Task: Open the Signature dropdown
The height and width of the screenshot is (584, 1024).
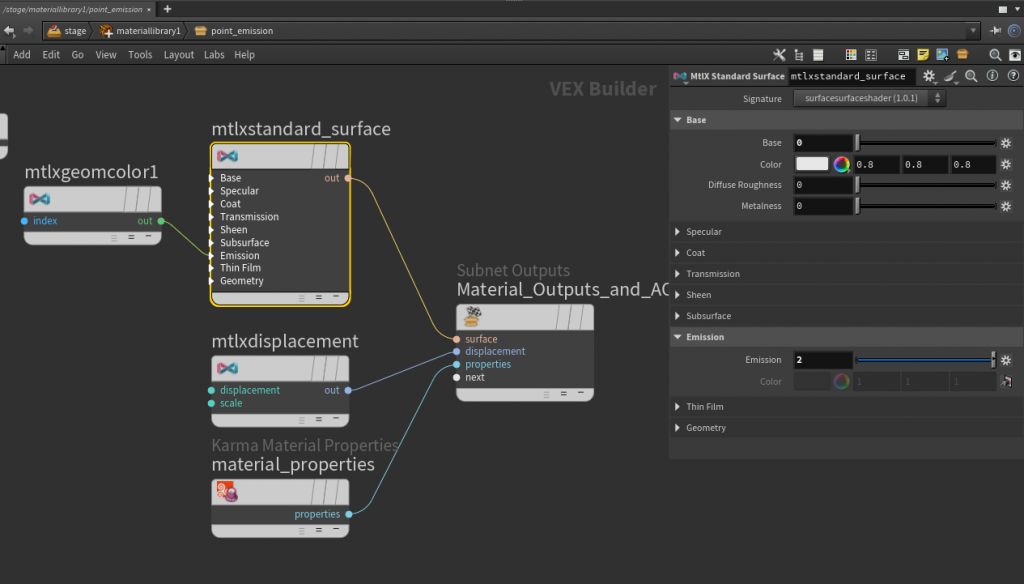Action: (868, 99)
